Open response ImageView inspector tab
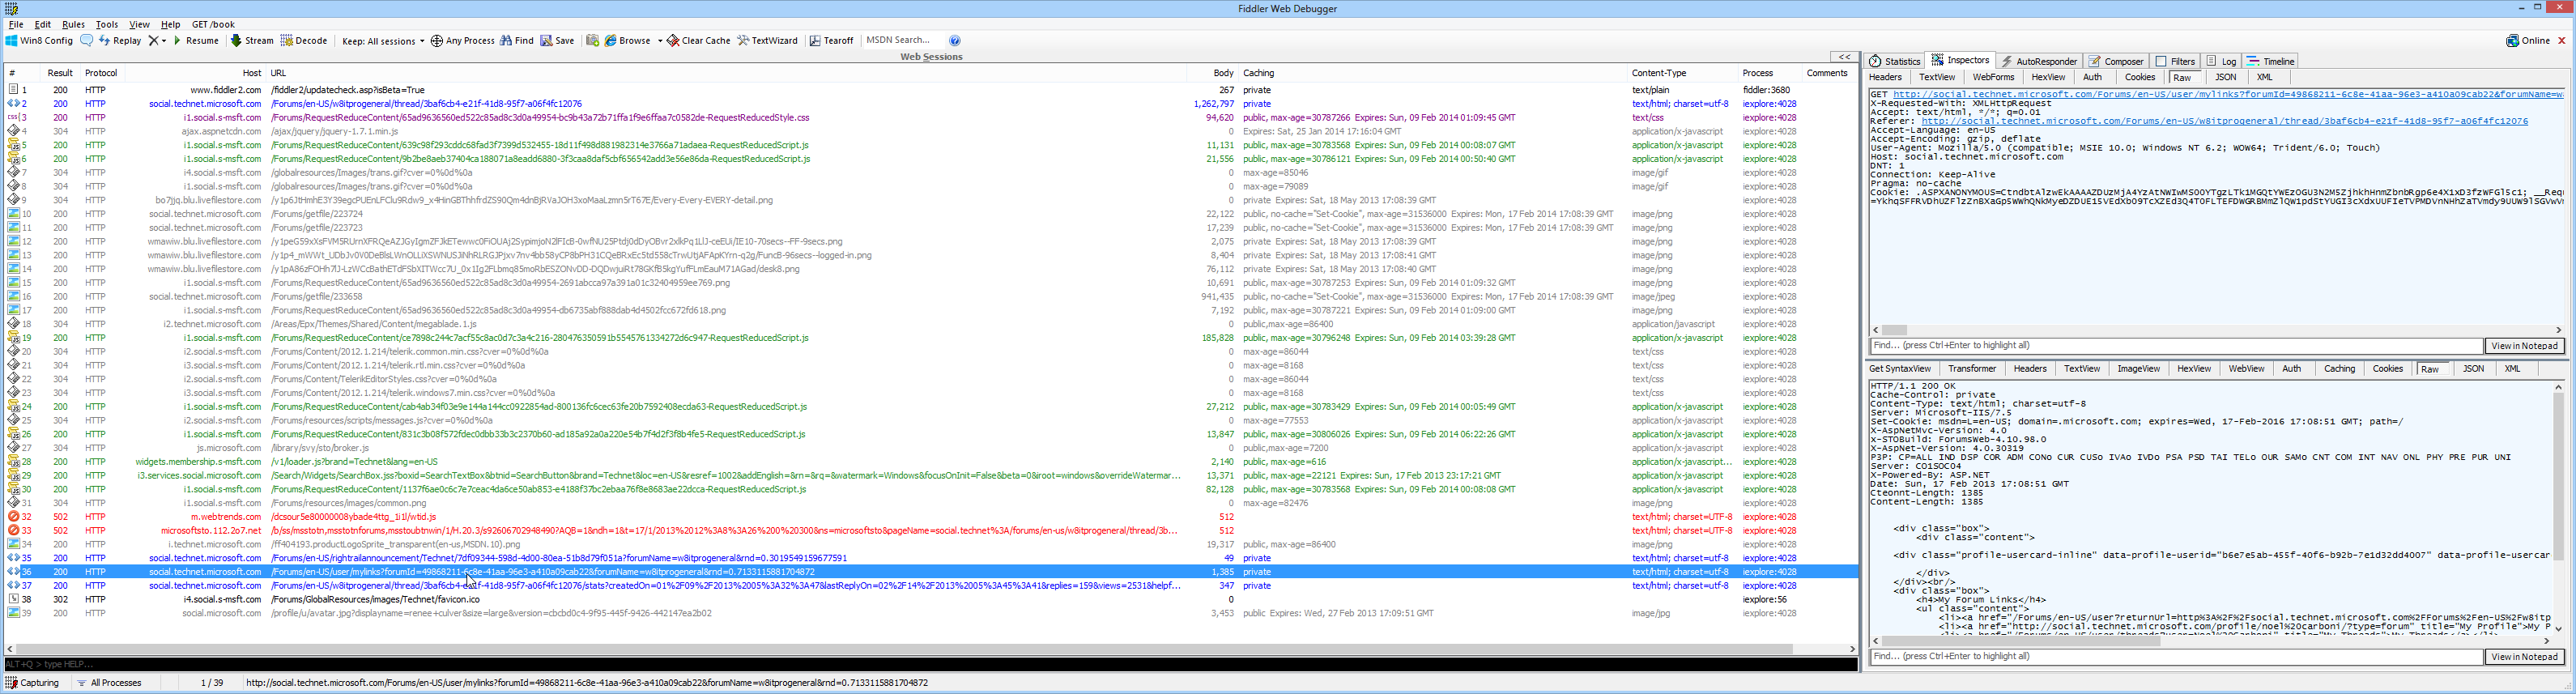2576x694 pixels. pyautogui.click(x=2138, y=369)
